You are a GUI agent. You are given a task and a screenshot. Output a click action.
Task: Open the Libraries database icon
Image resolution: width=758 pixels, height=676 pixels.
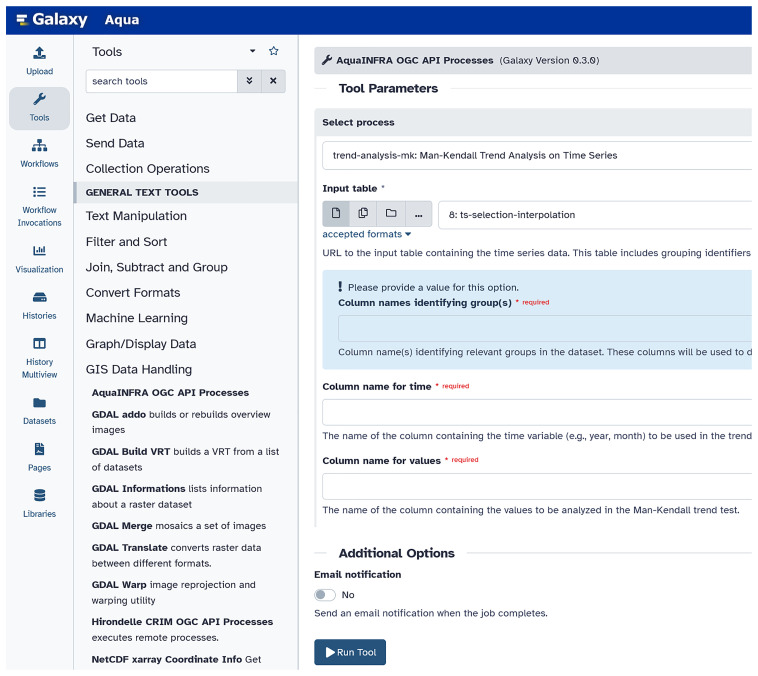39,495
